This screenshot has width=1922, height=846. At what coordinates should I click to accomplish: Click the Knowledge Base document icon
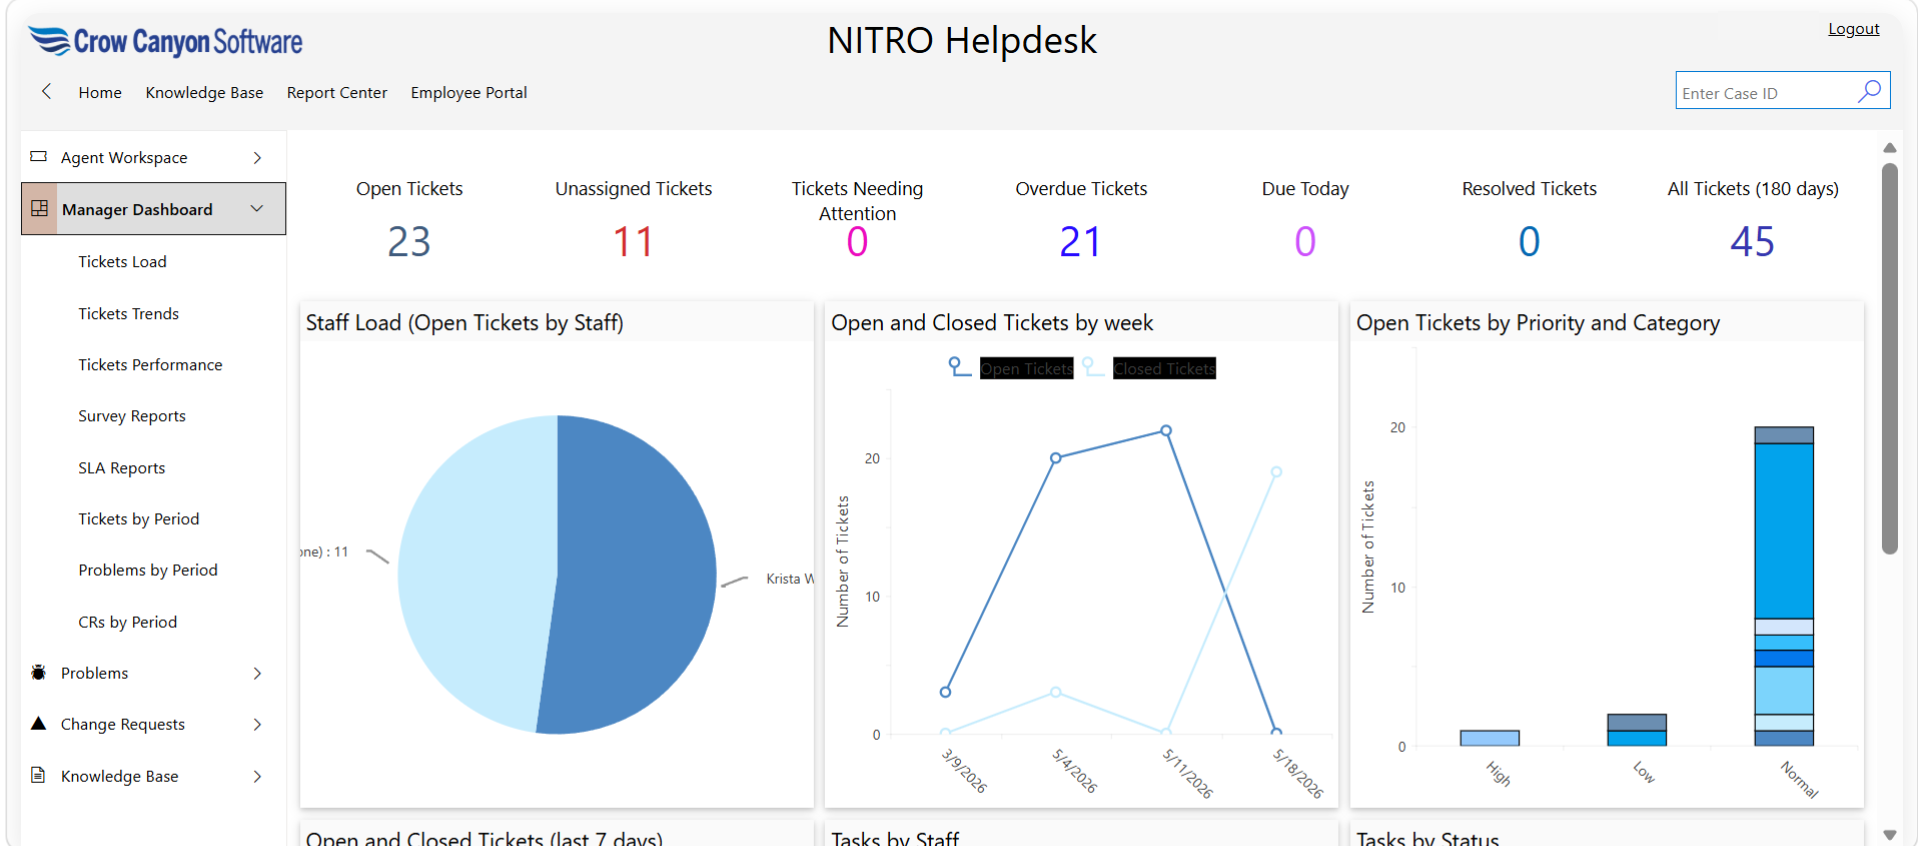tap(39, 775)
